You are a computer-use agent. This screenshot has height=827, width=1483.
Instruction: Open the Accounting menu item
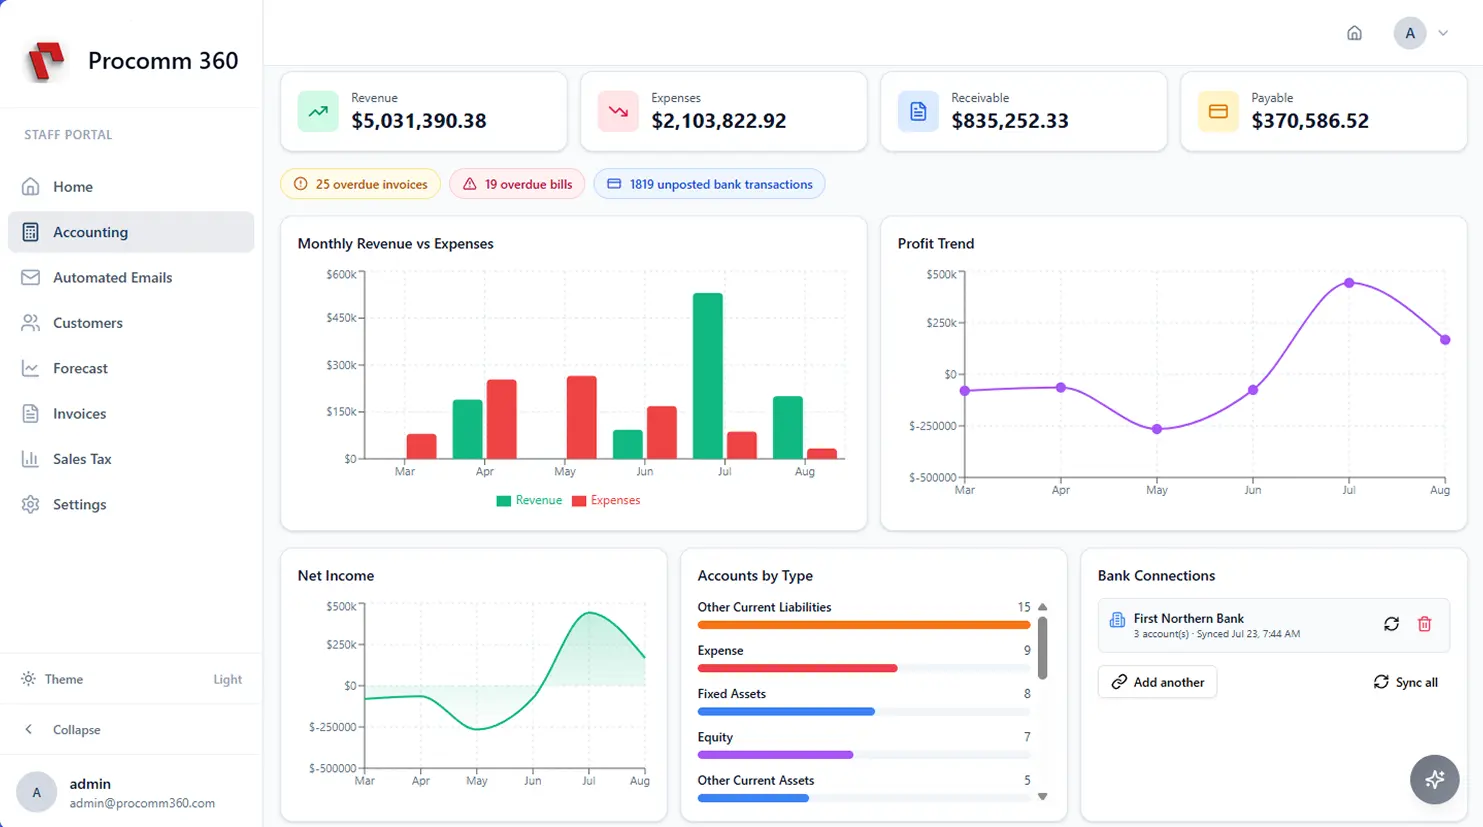pyautogui.click(x=131, y=232)
